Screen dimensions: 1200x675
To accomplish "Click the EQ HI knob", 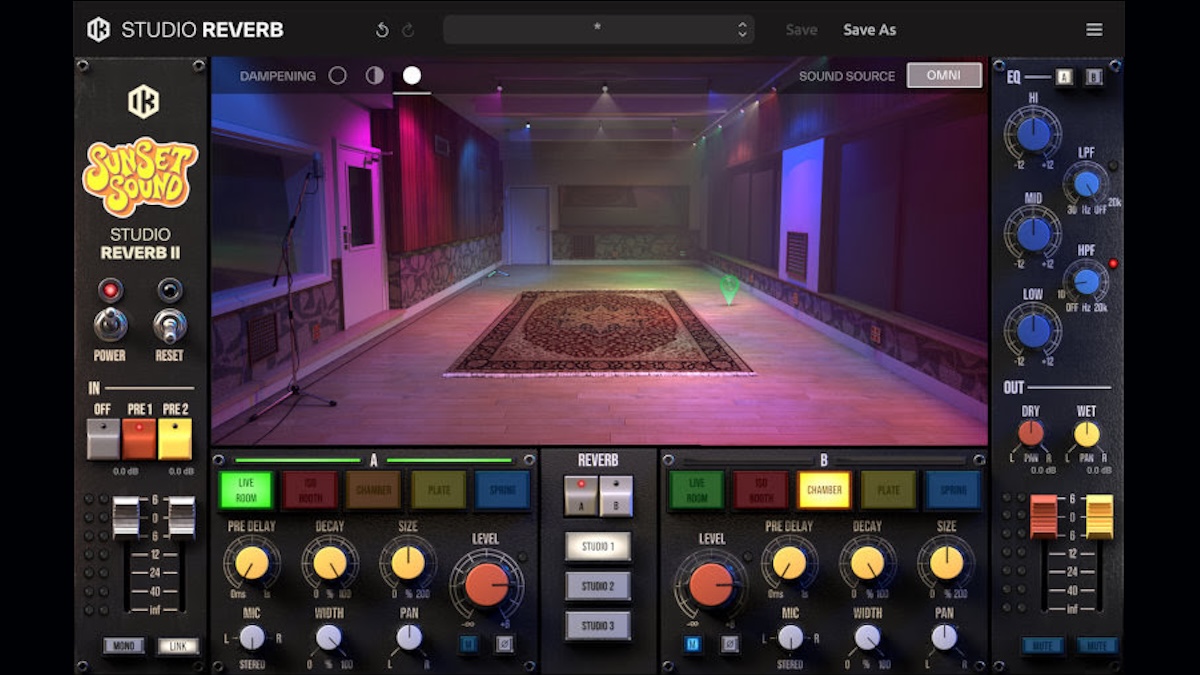I will pos(1034,132).
